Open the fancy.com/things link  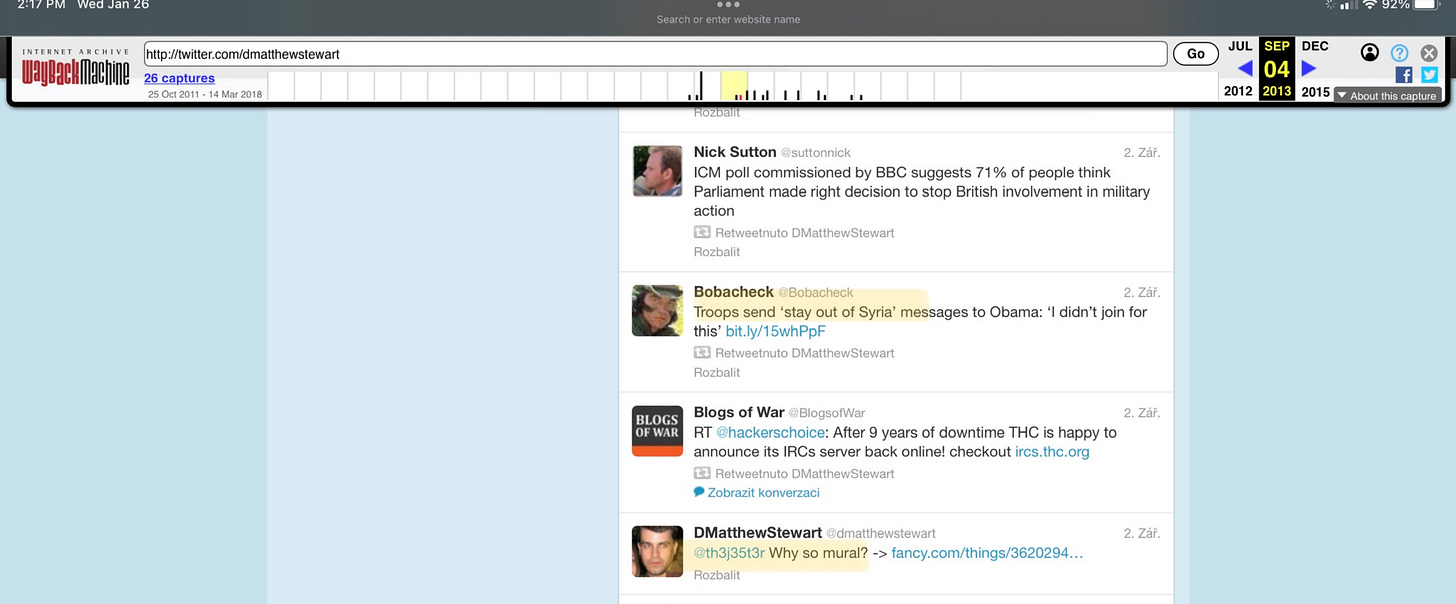click(x=987, y=553)
